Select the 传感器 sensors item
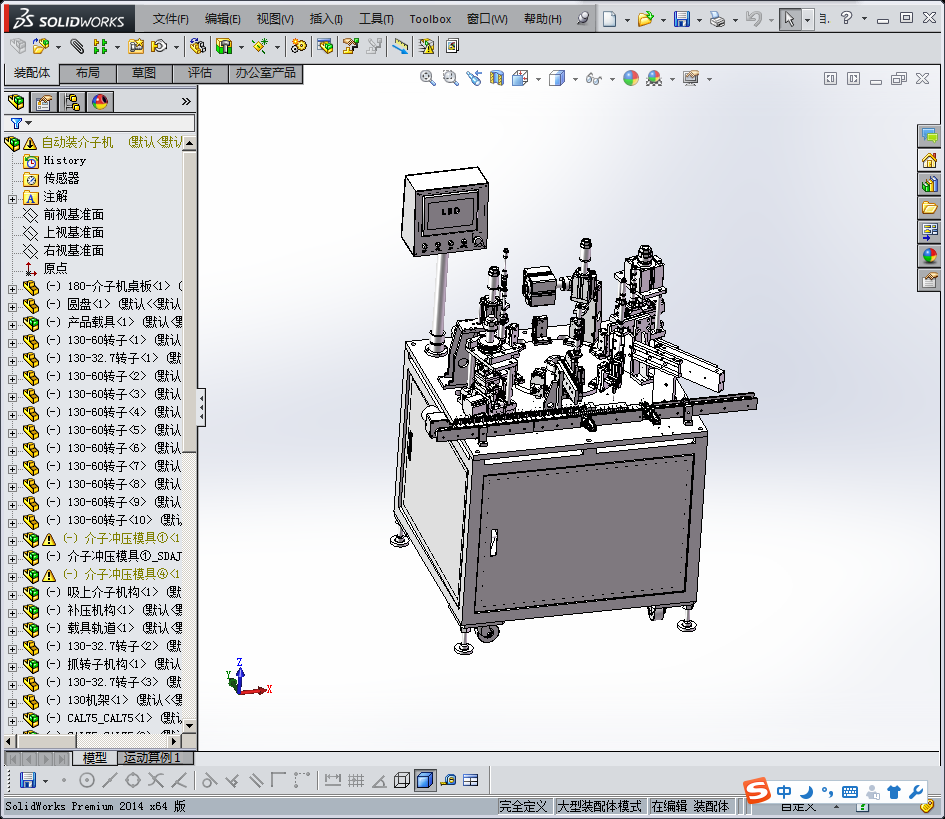 click(61, 178)
